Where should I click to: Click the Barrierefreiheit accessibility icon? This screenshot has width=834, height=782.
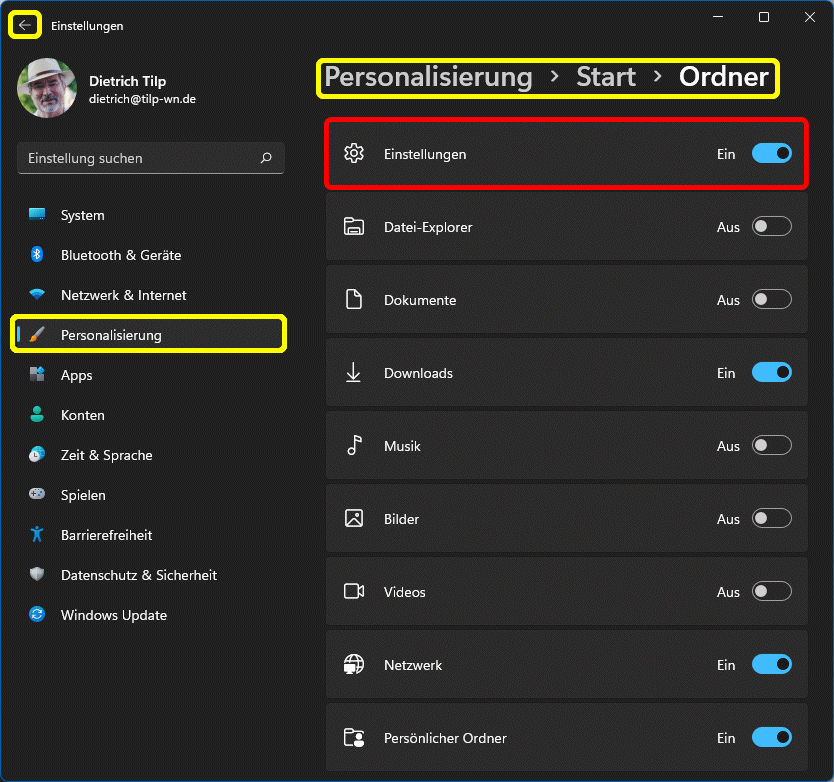(x=37, y=535)
